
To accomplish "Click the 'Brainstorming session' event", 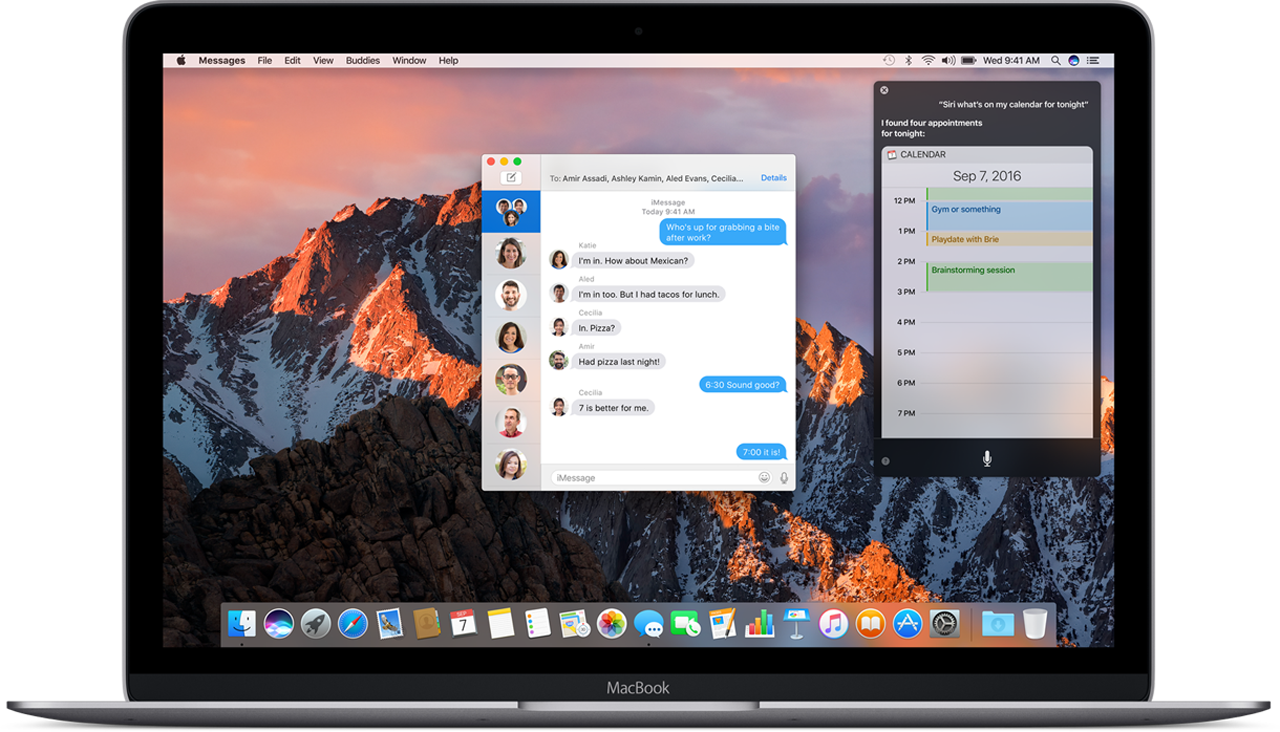I will tap(1009, 277).
